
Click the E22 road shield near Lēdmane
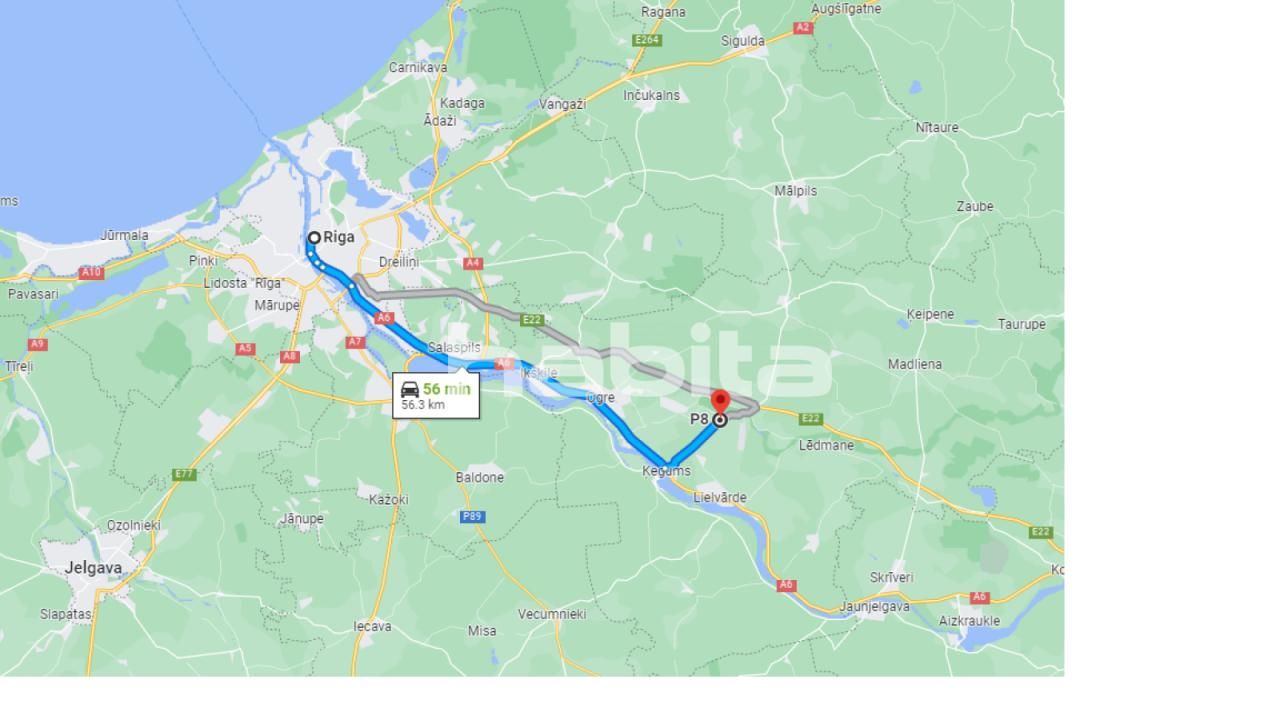click(810, 418)
